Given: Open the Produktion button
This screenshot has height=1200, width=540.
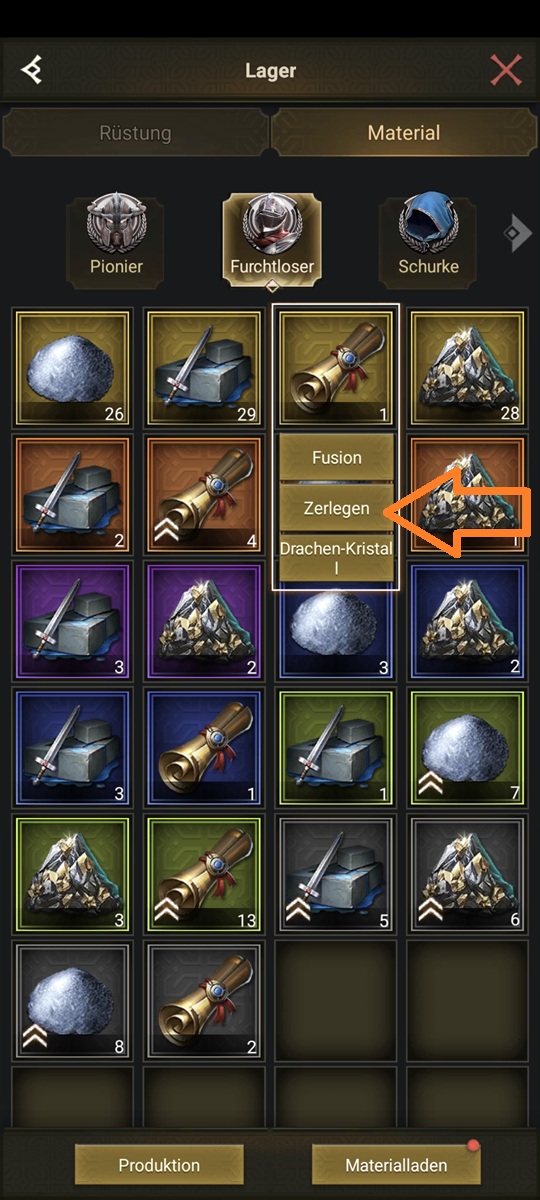Looking at the screenshot, I should click(159, 1165).
